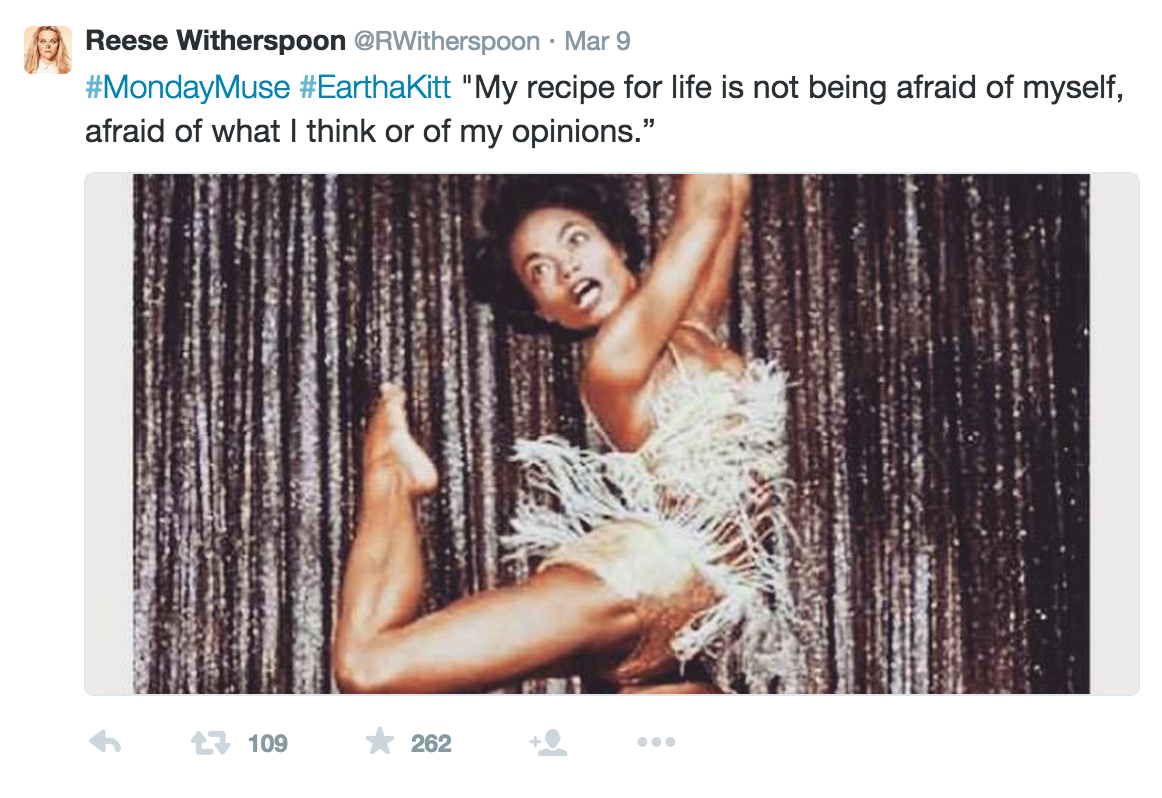The height and width of the screenshot is (798, 1162).
Task: View the 262 favorites count
Action: (x=431, y=743)
